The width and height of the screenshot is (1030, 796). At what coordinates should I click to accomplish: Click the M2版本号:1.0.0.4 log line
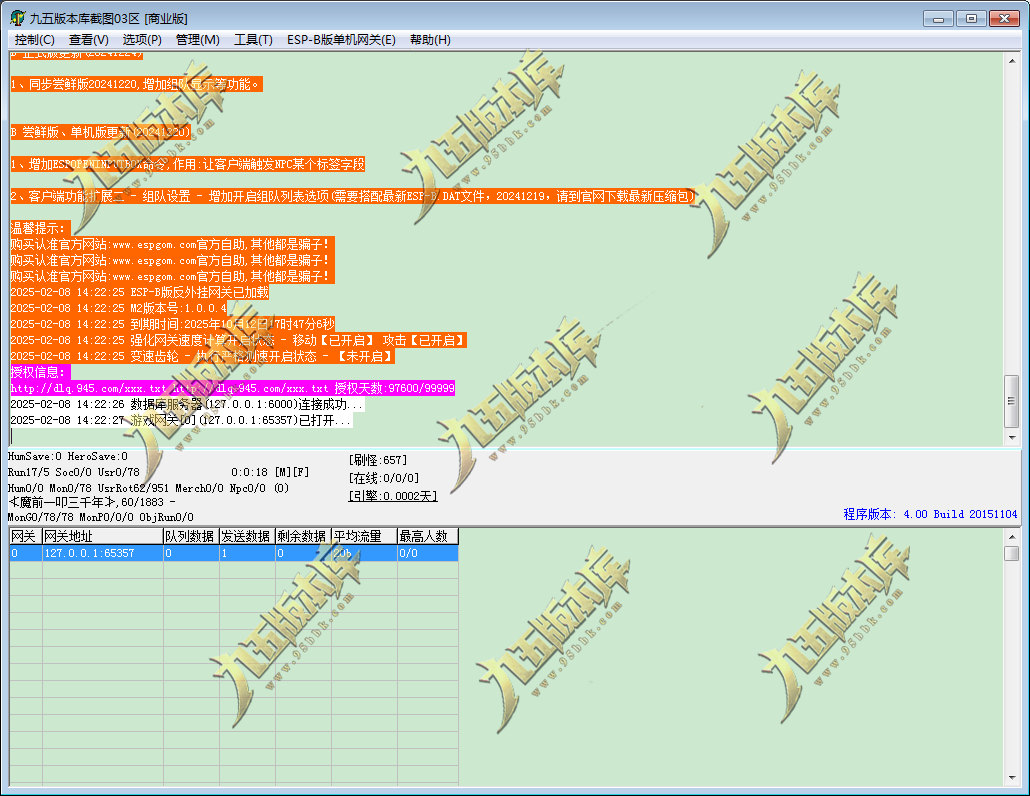pos(118,308)
